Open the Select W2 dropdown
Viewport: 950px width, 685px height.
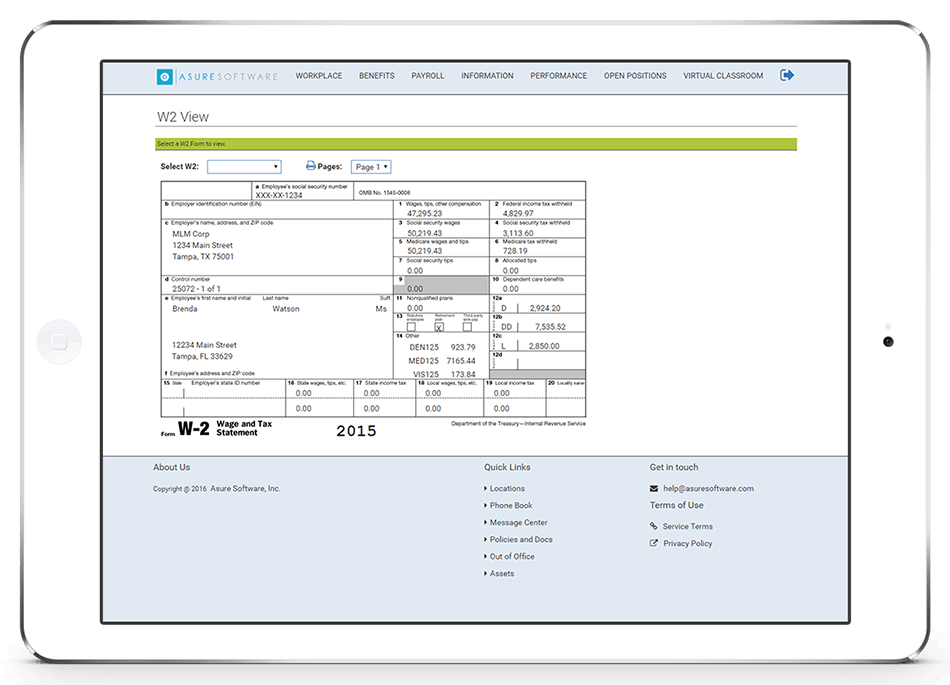pyautogui.click(x=245, y=166)
